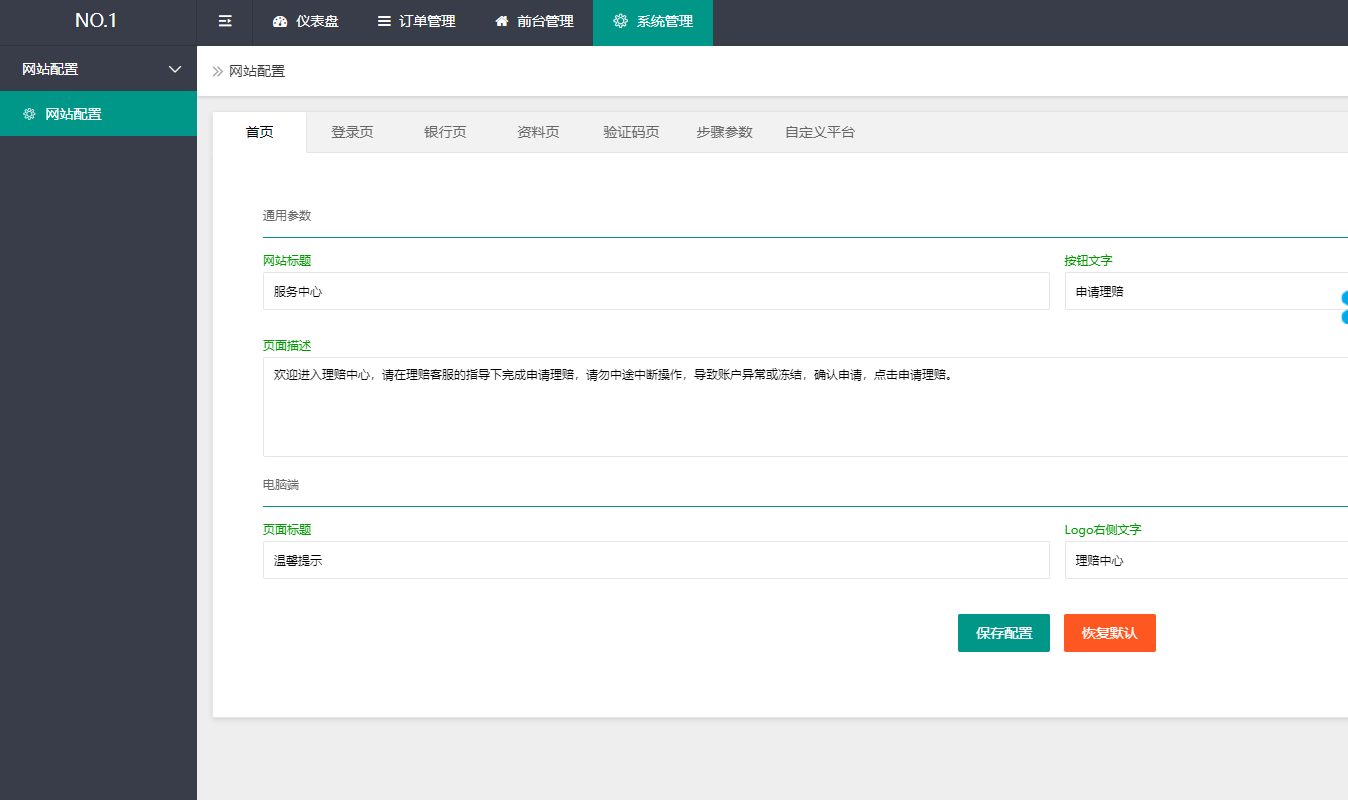
Task: Click the breadcrumb double-arrow icon
Action: coord(217,71)
